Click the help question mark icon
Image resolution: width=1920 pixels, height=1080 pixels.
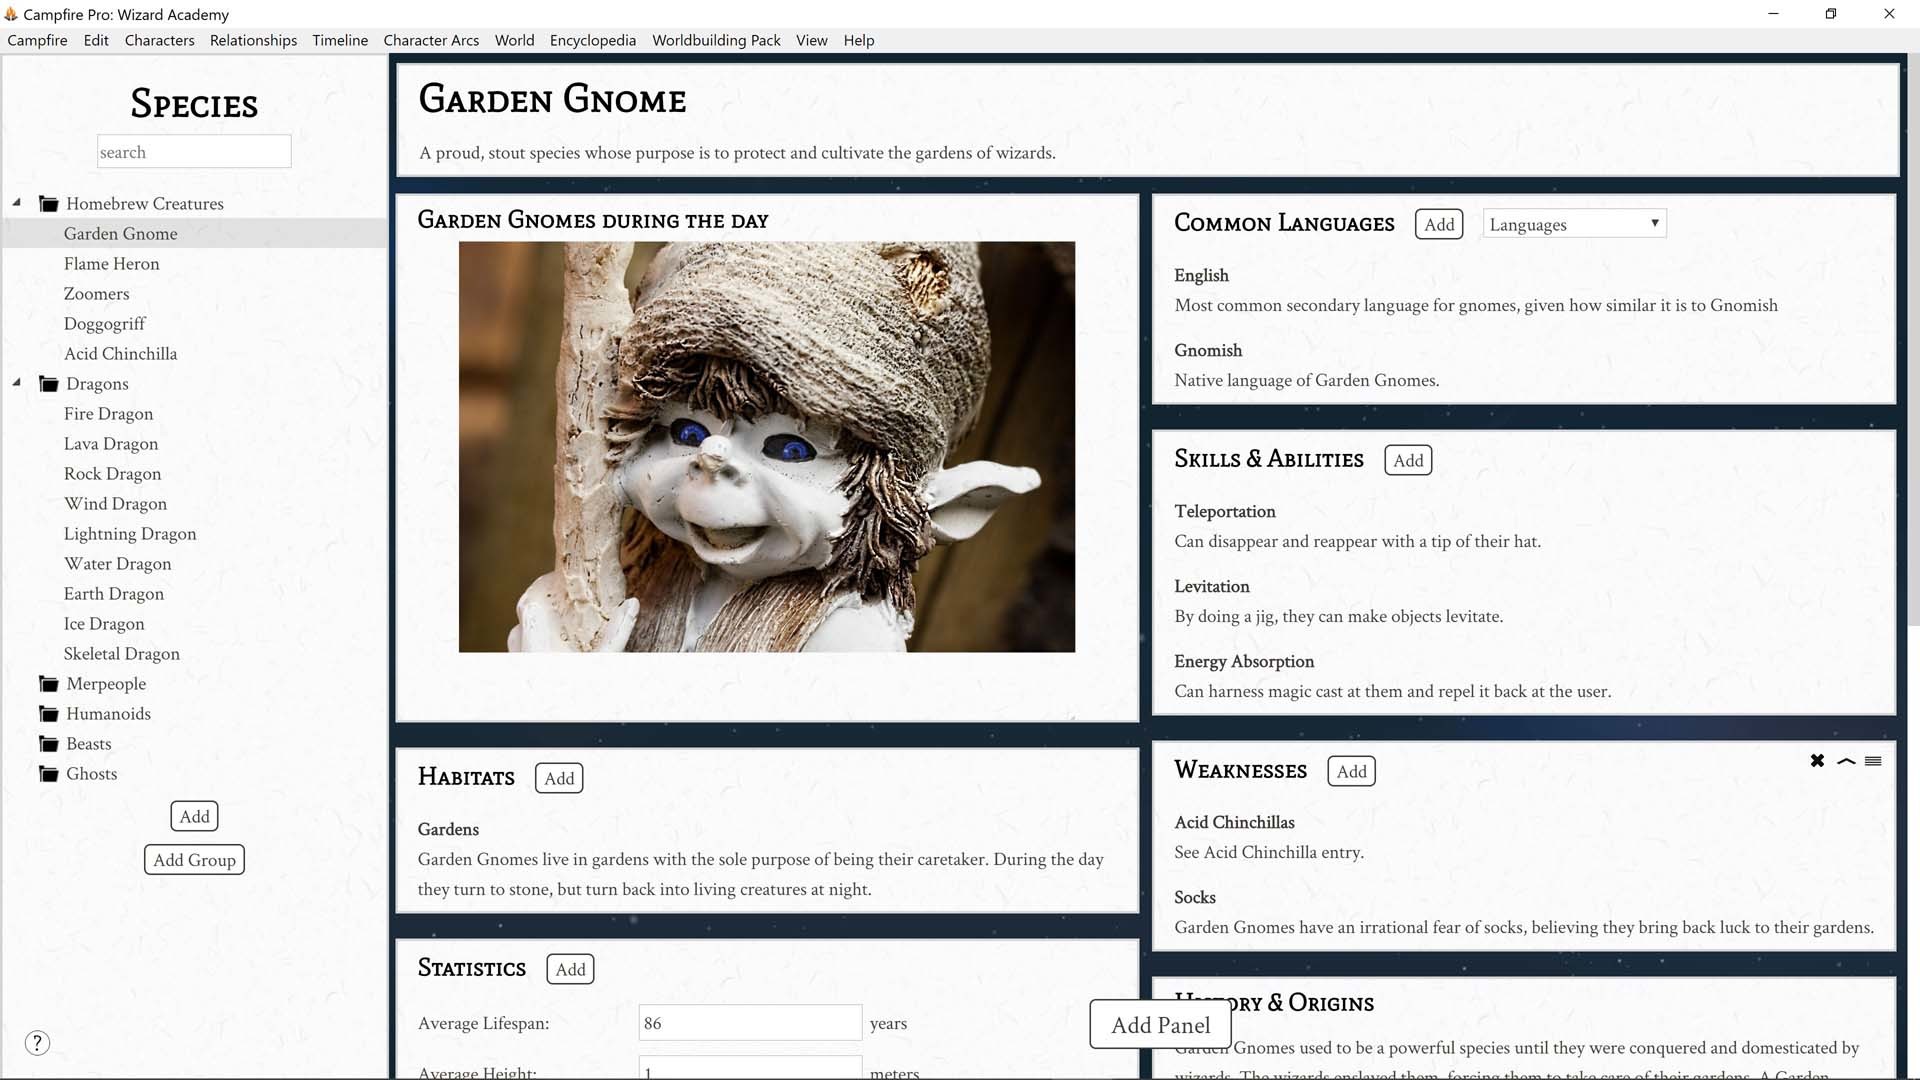point(37,1042)
